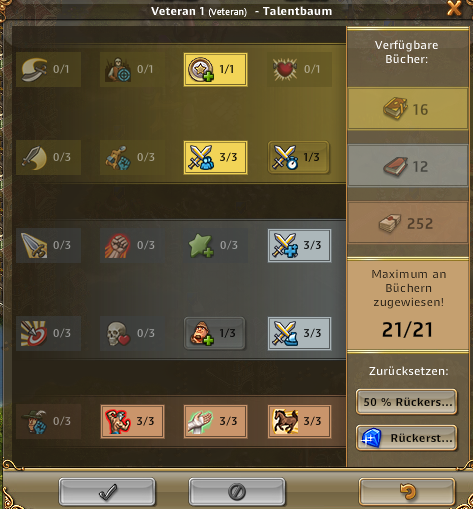Select the skull with heart talent
This screenshot has height=509, width=473.
132,333
